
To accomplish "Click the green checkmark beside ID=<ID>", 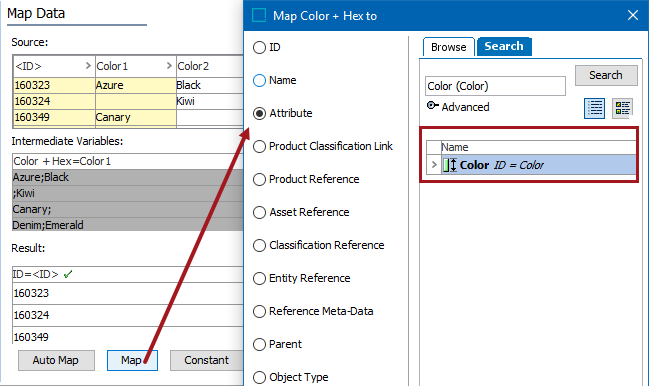I will coord(68,274).
